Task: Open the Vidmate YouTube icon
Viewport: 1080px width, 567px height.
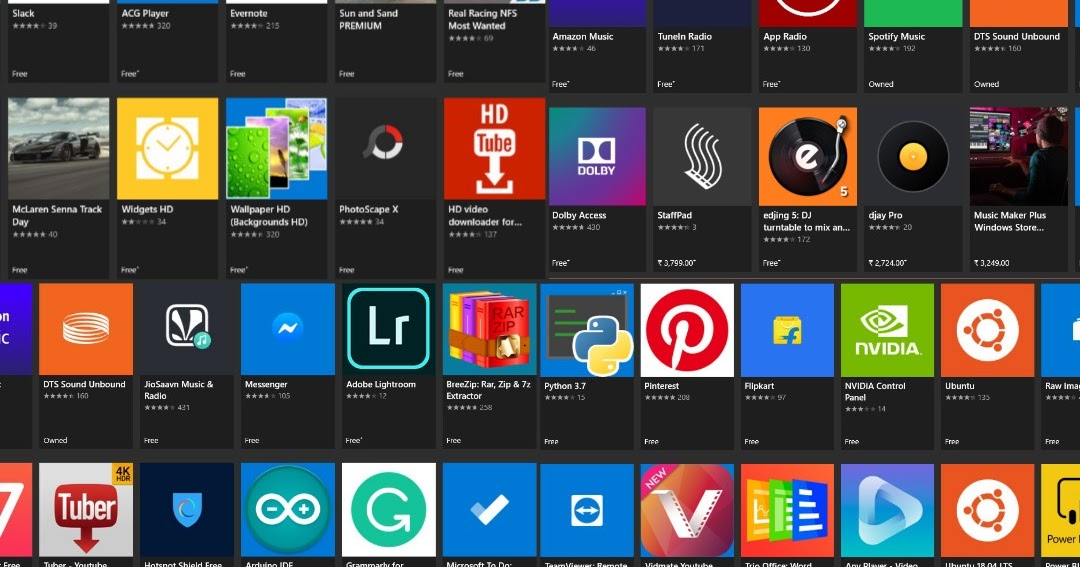Action: click(687, 511)
